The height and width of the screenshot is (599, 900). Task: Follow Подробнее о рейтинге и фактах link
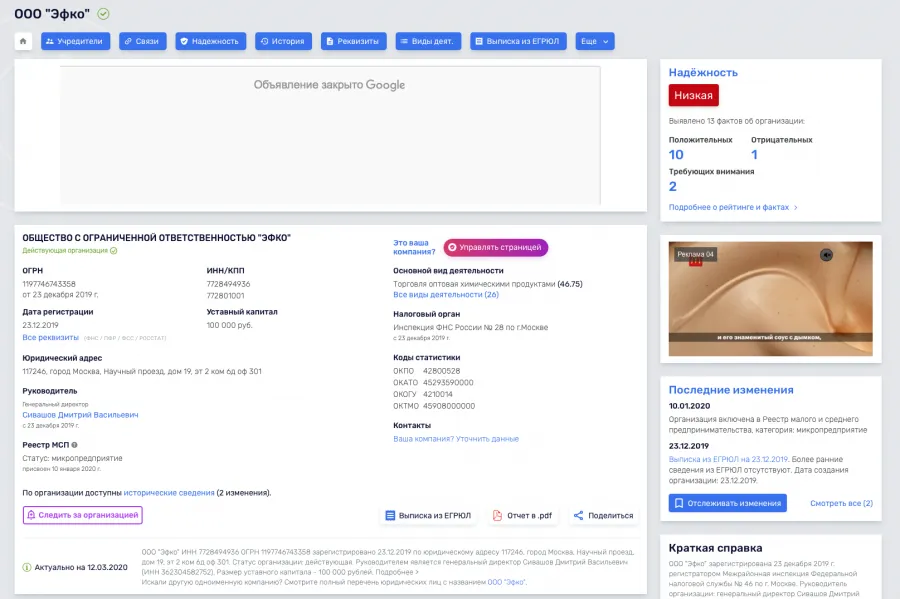733,207
